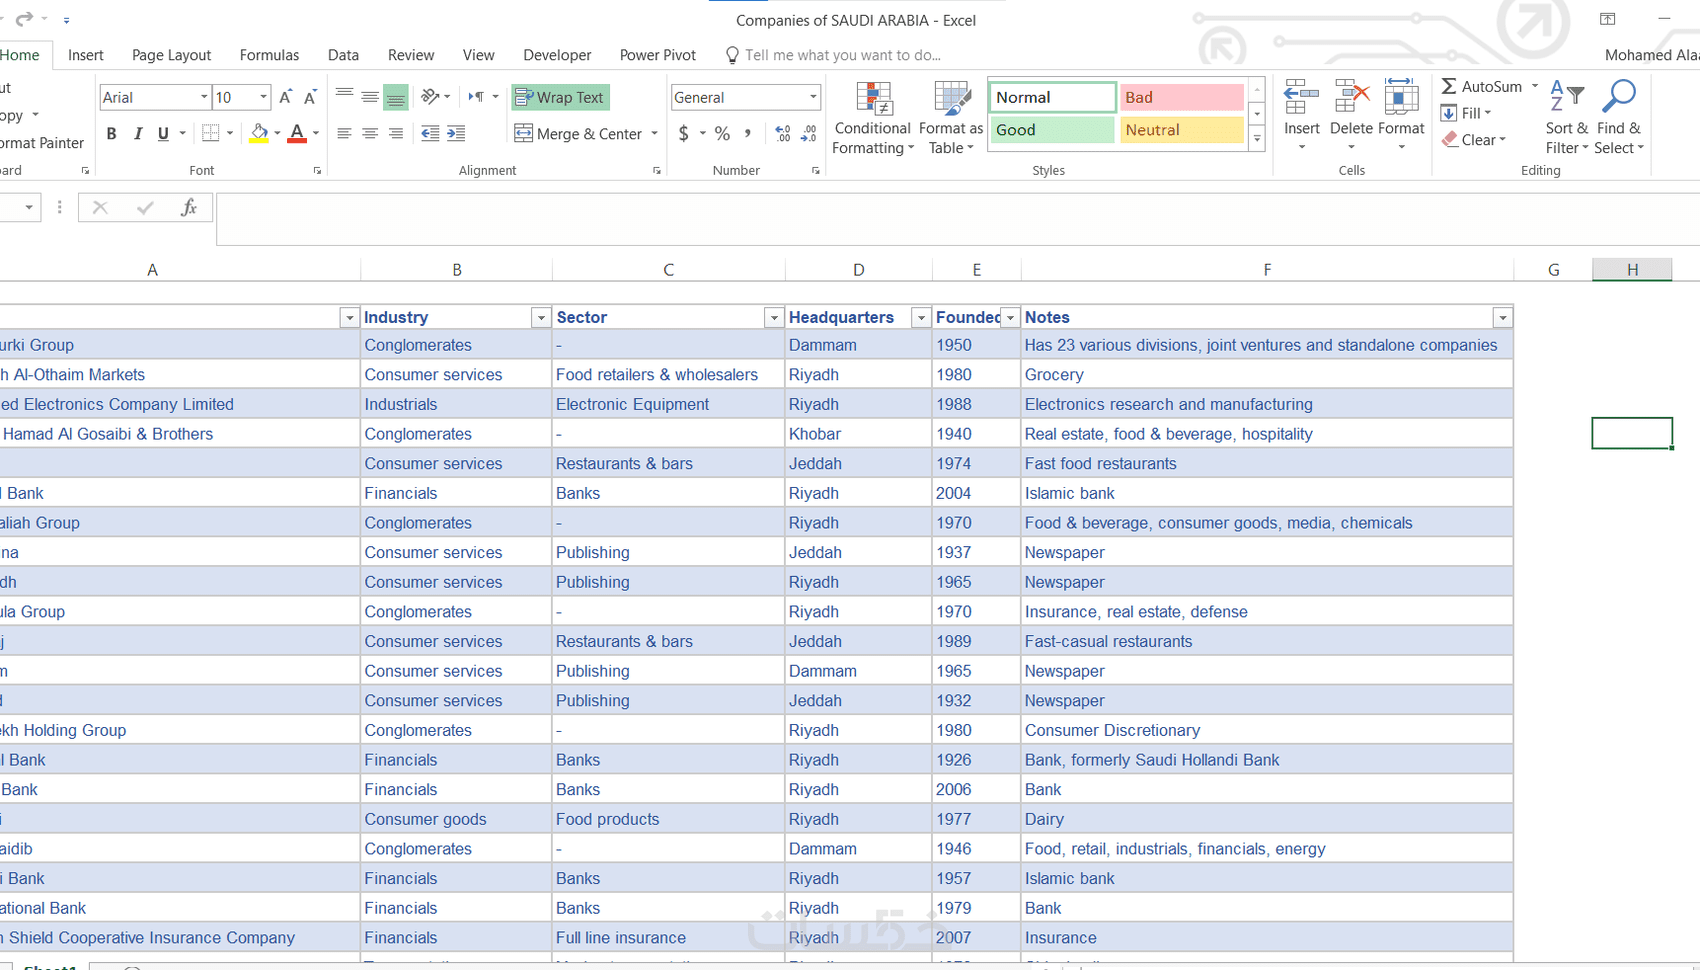Open Find & Select menu
The width and height of the screenshot is (1700, 970).
[1619, 118]
